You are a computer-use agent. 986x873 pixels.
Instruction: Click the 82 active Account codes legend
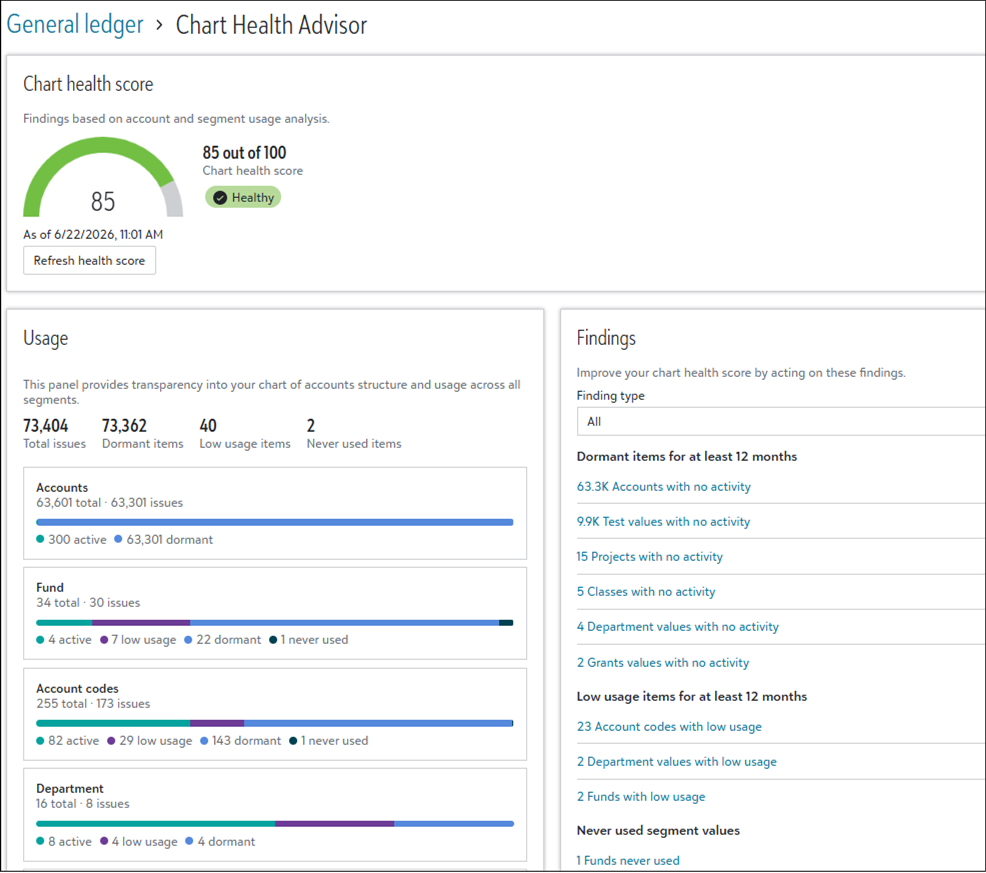click(x=67, y=741)
